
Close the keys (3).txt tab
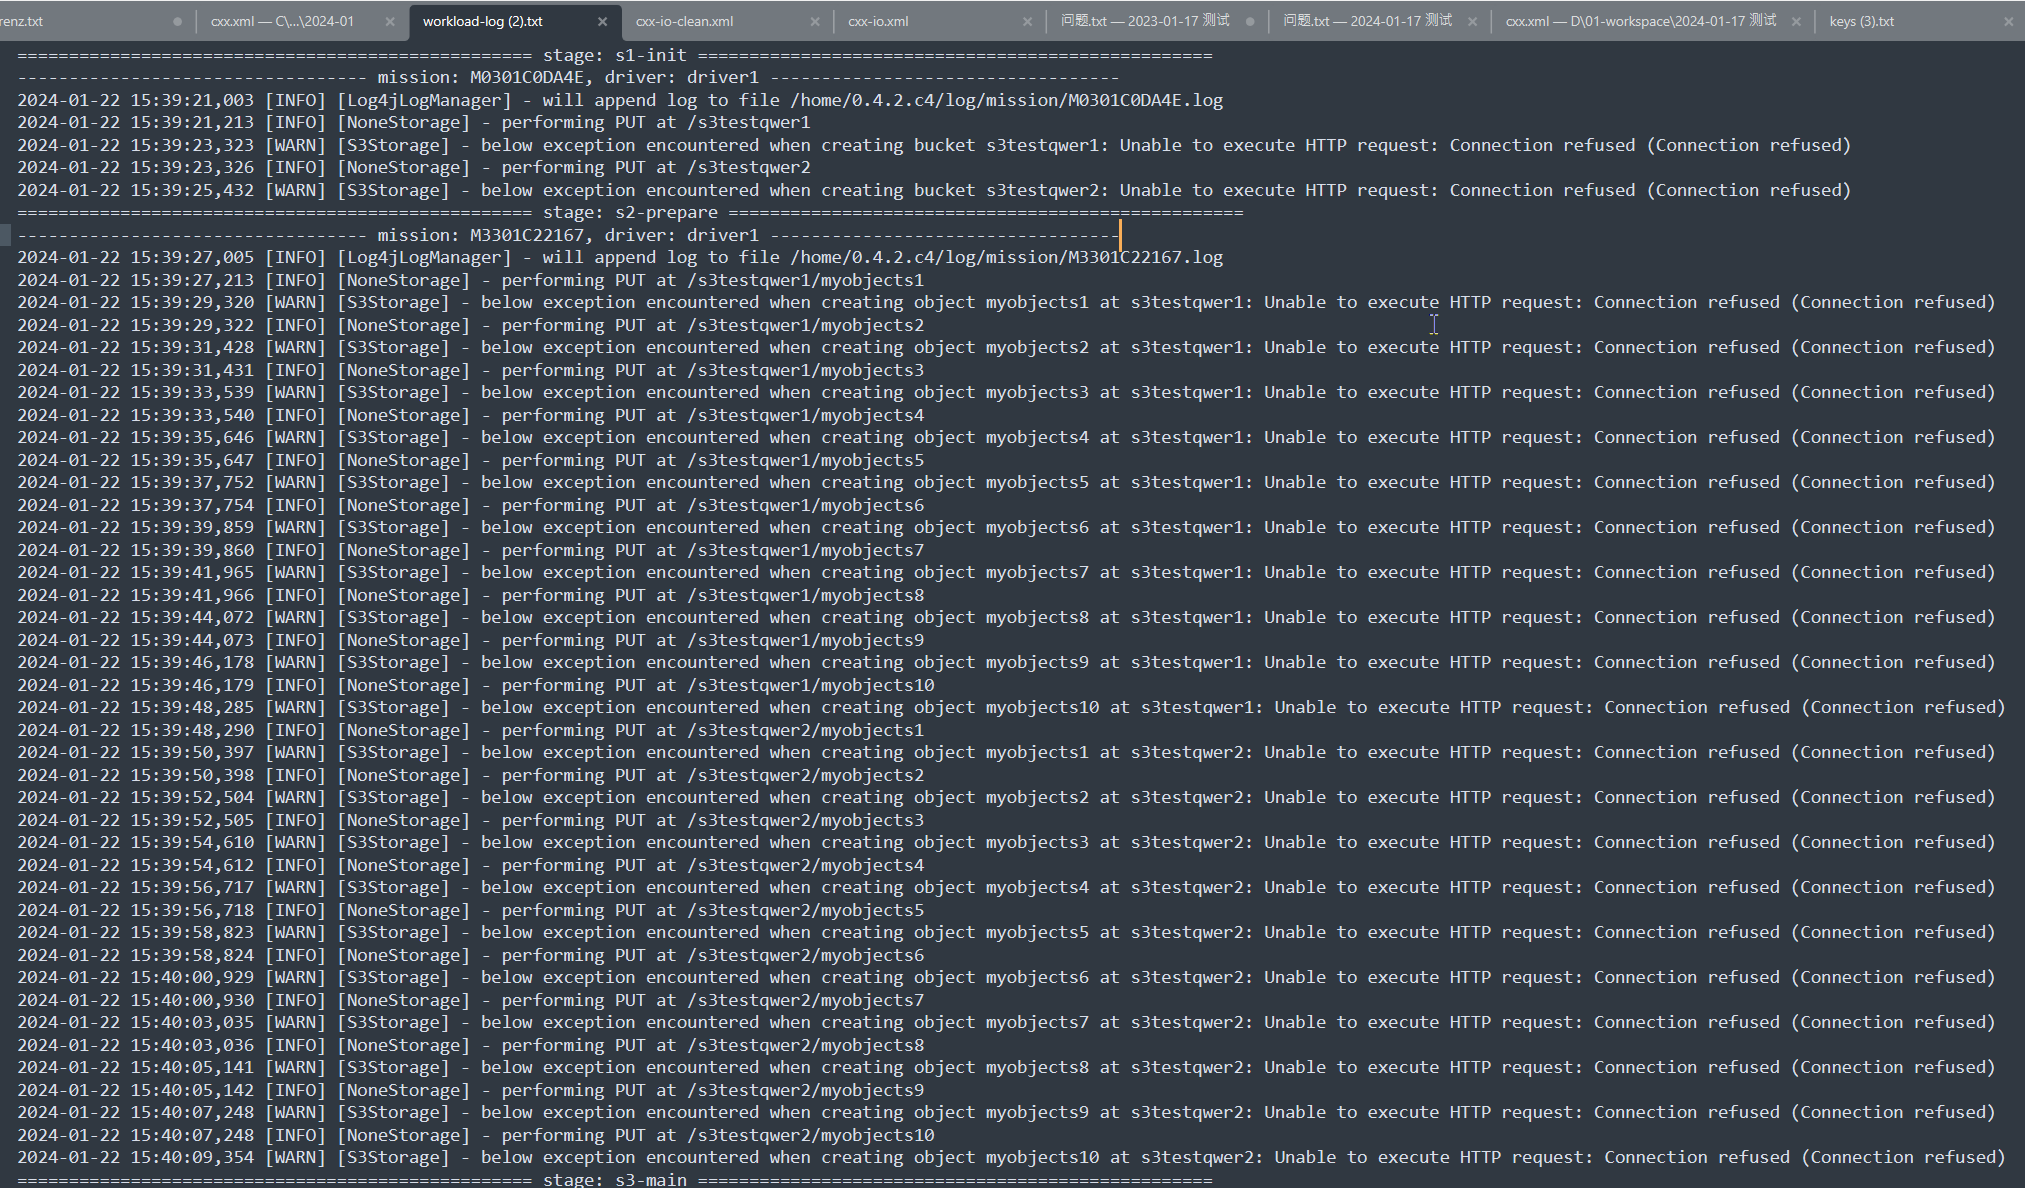(x=2009, y=21)
